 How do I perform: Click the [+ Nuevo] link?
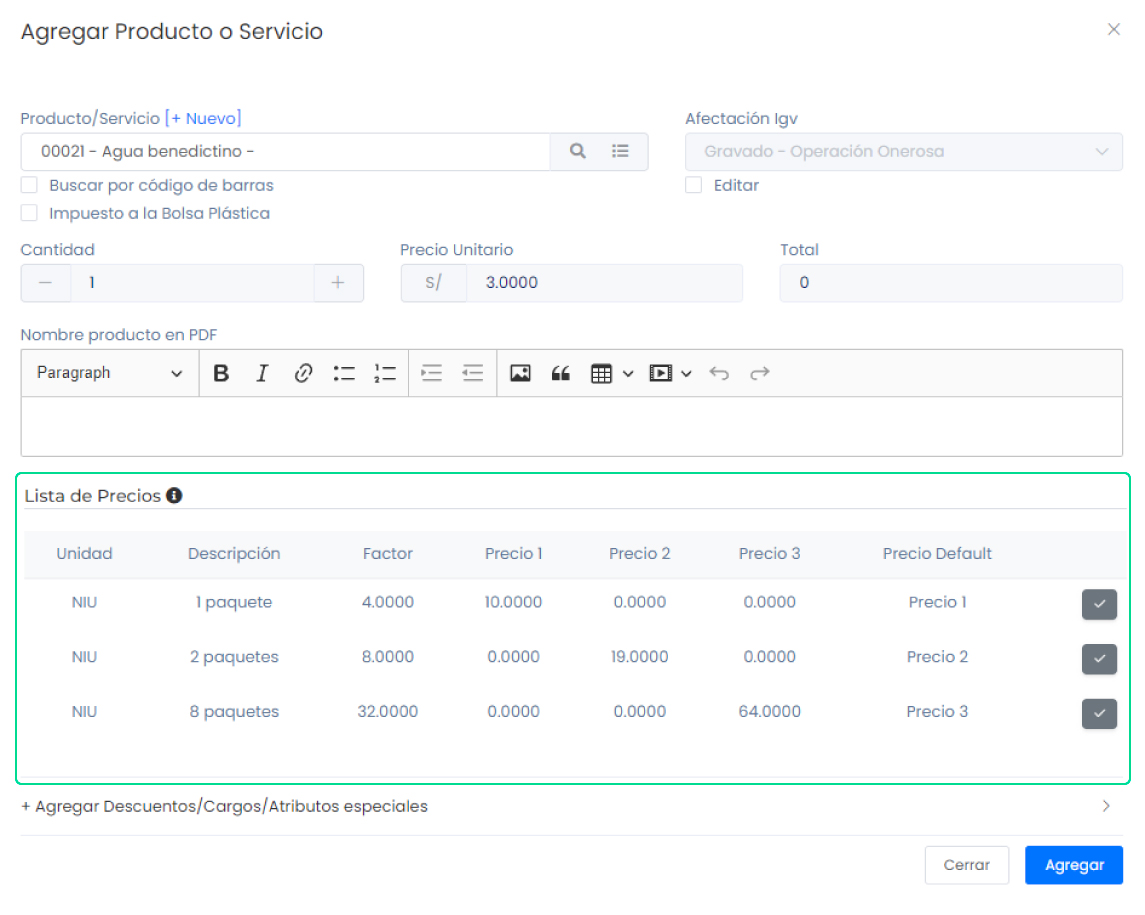point(203,118)
